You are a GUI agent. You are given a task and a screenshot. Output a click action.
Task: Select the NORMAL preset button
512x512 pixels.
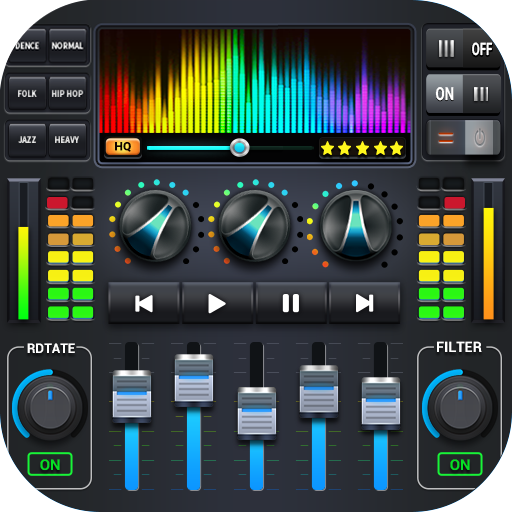[x=68, y=46]
